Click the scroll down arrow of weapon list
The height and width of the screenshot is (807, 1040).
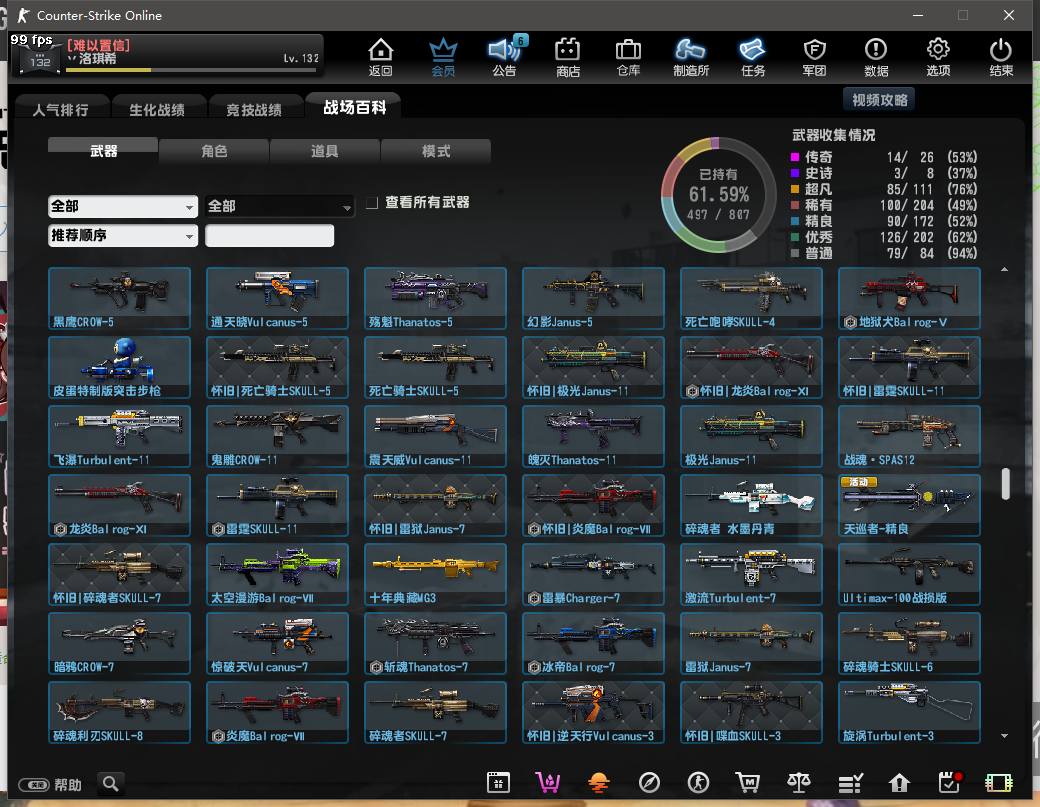1005,735
